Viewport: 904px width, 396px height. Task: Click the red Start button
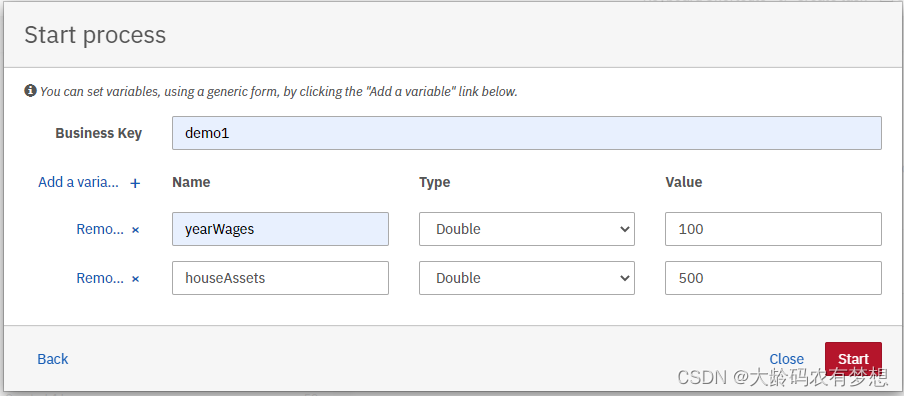click(853, 359)
